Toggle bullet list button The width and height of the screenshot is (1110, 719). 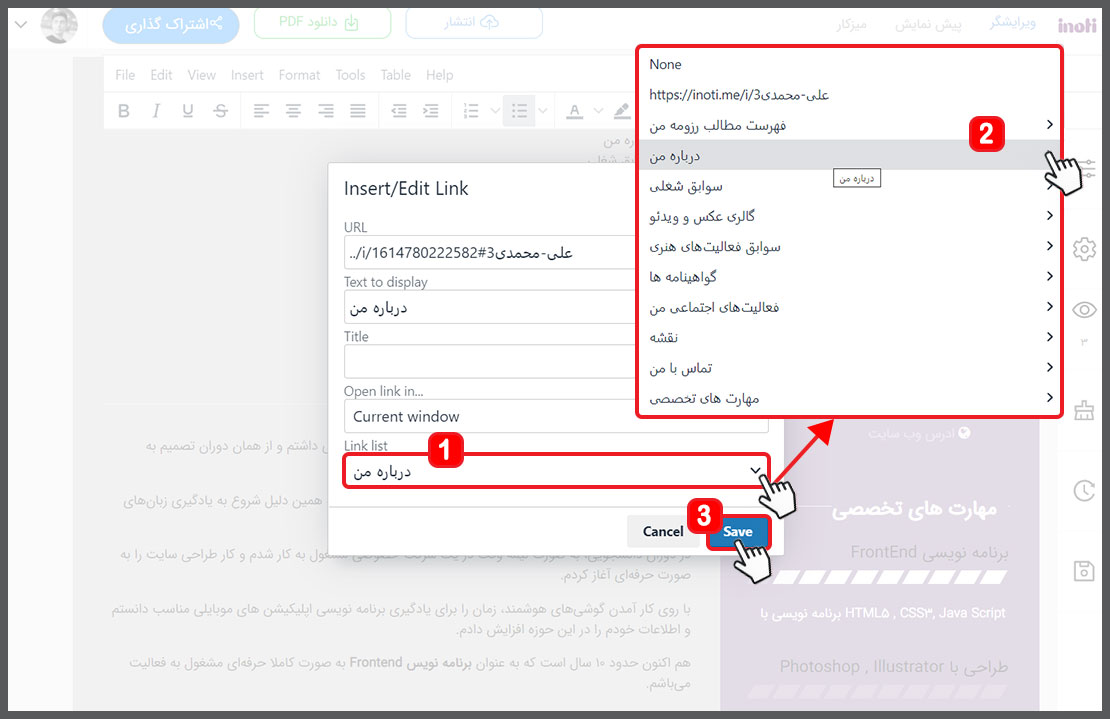520,110
